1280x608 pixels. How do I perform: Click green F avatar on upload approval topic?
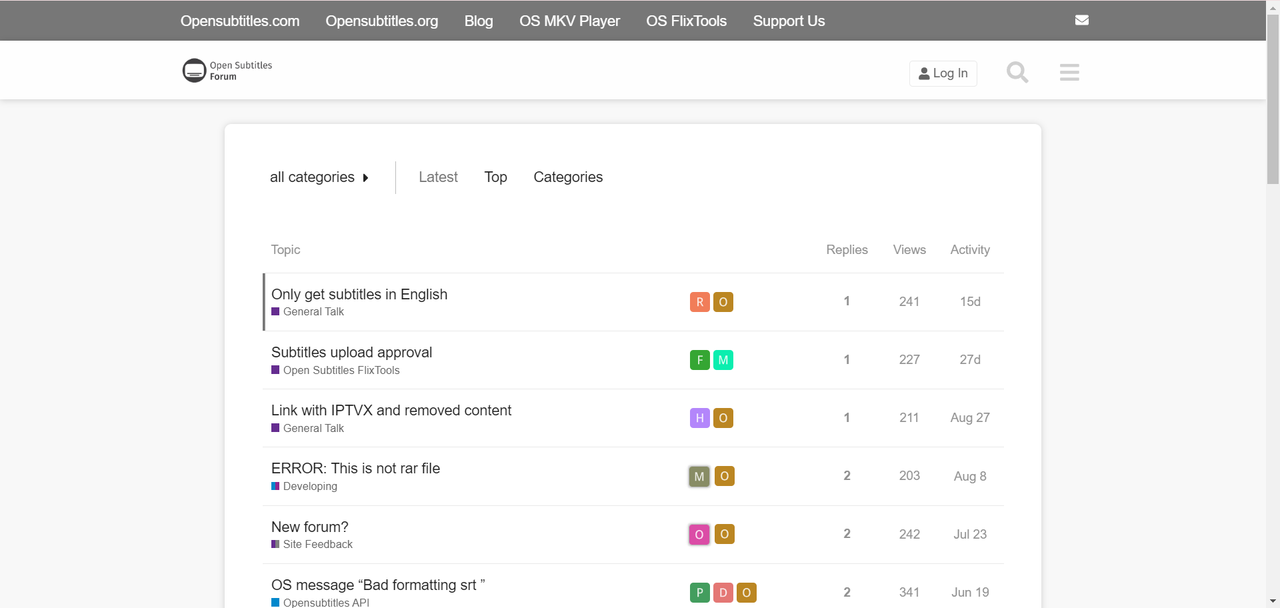699,360
